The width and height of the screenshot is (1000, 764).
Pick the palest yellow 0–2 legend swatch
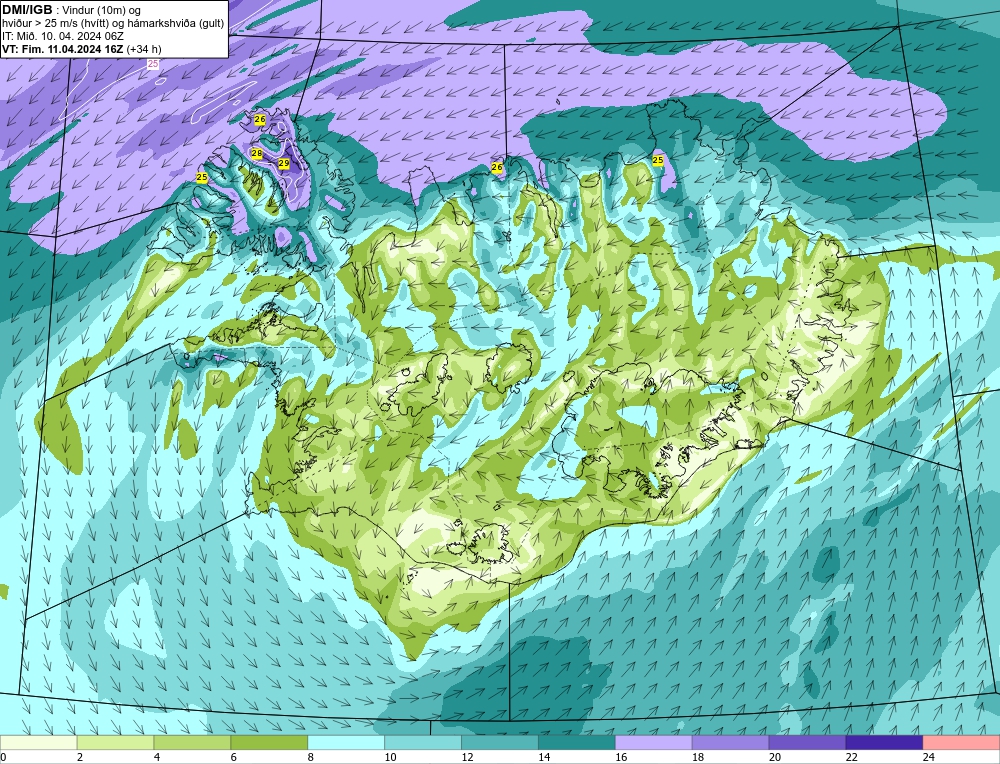tap(38, 743)
